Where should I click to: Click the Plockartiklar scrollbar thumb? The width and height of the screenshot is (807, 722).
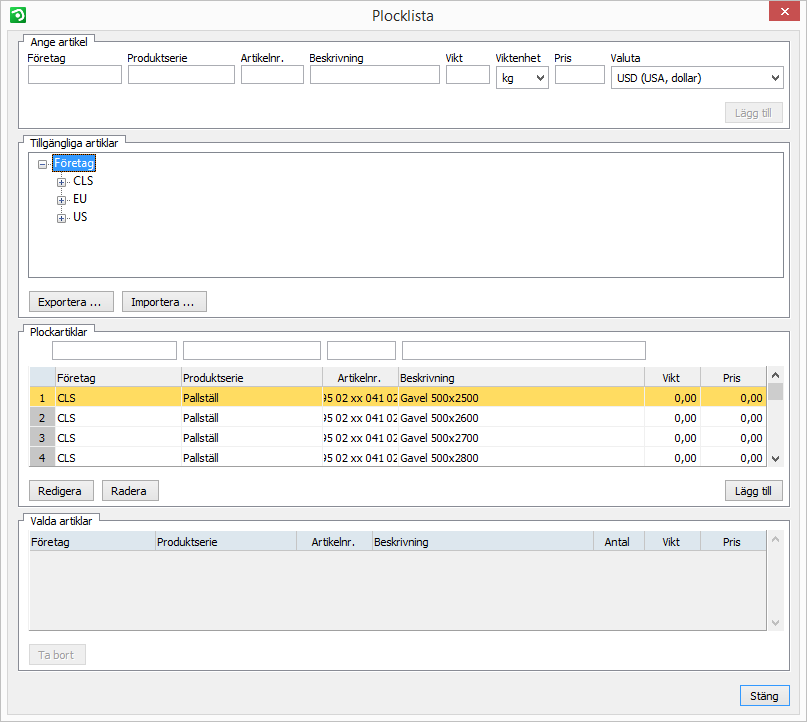click(776, 392)
